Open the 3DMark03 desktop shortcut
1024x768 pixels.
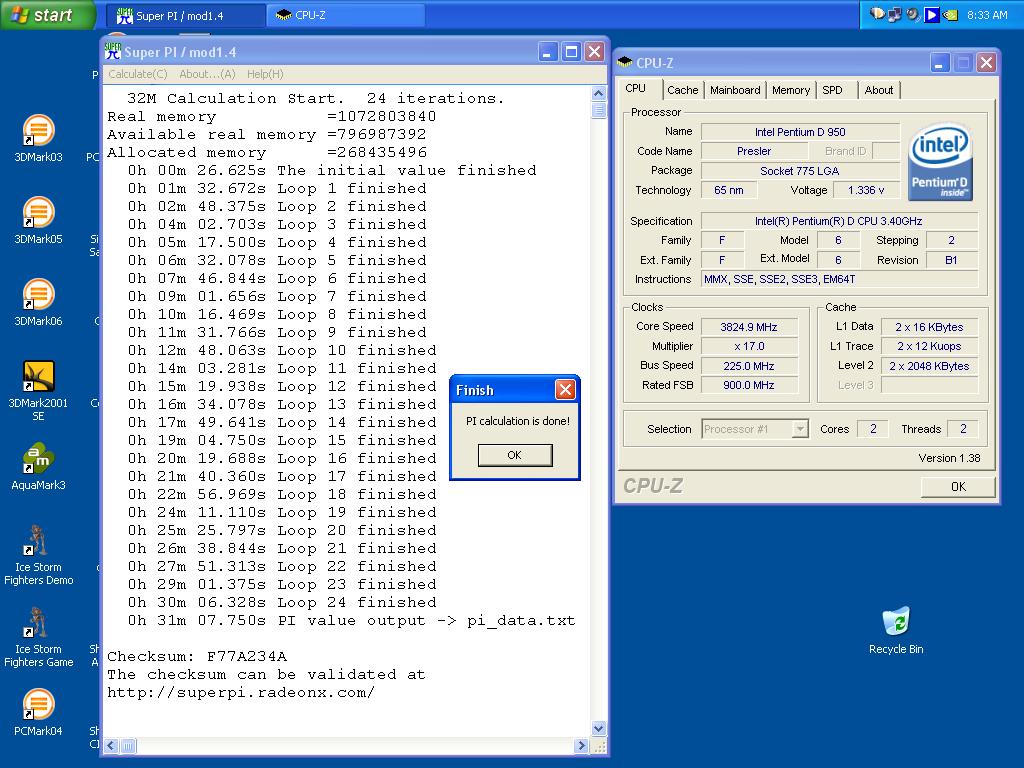tap(39, 138)
